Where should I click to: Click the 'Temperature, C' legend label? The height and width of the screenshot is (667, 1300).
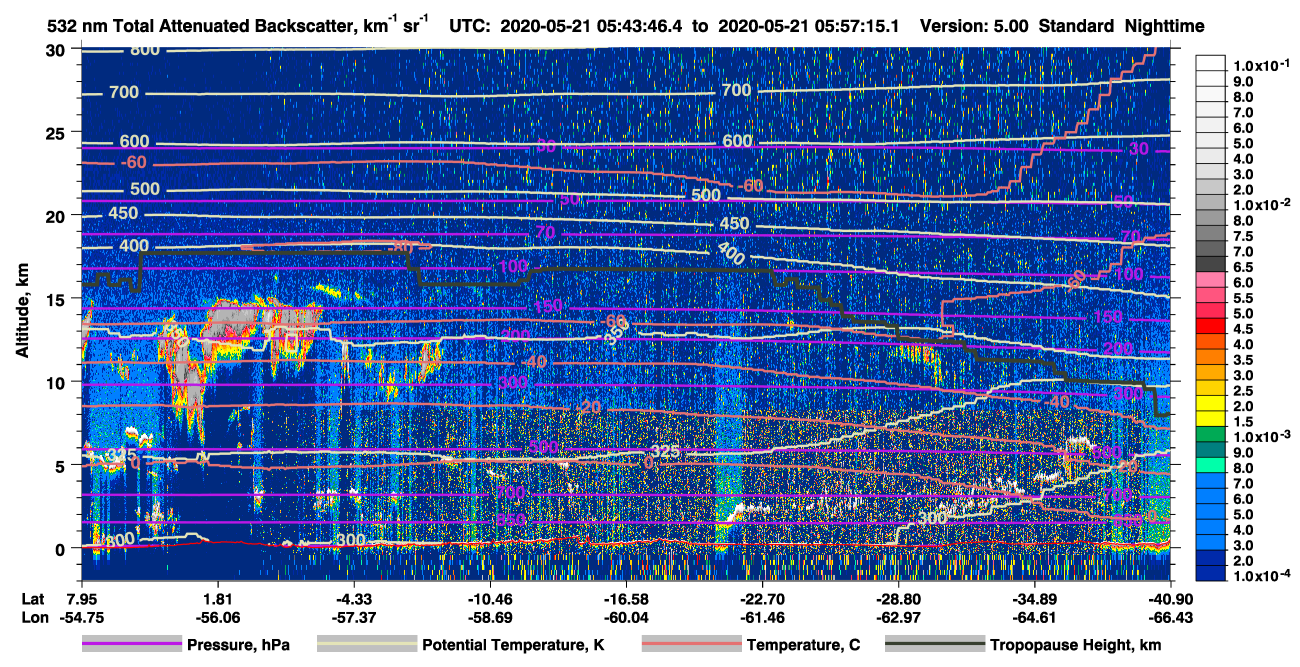click(803, 645)
